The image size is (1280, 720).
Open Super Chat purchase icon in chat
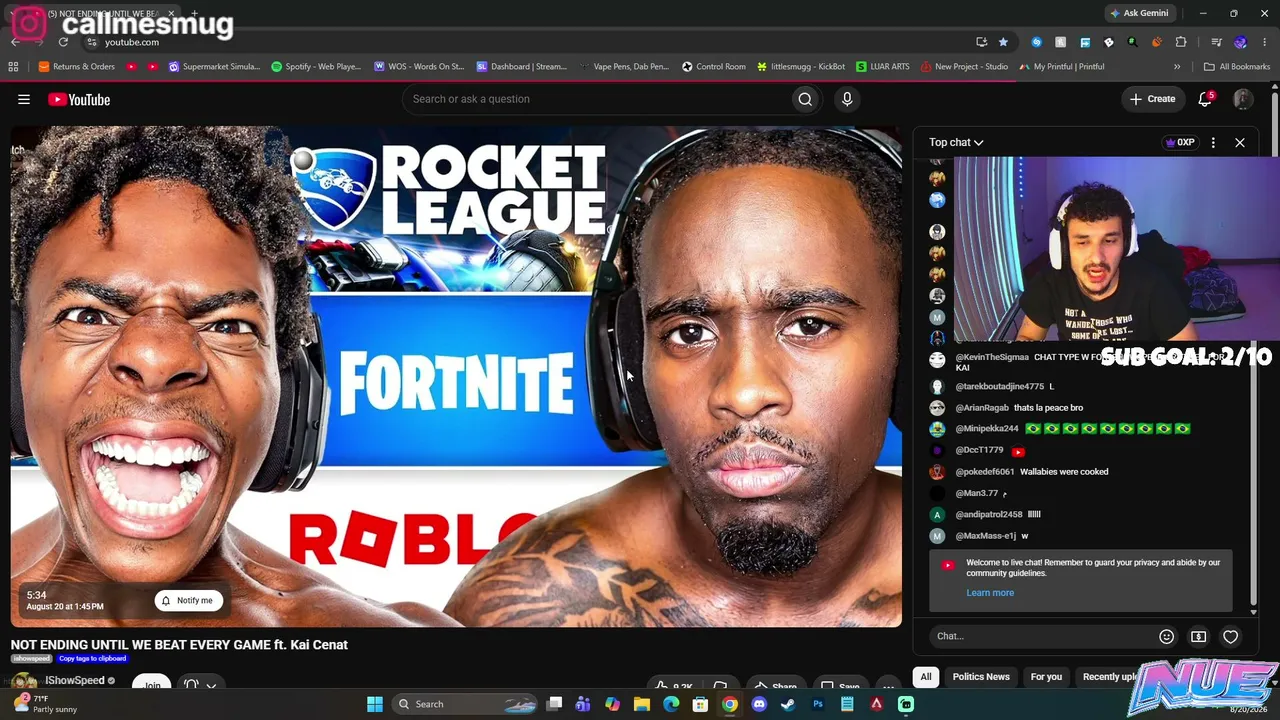(x=1198, y=636)
